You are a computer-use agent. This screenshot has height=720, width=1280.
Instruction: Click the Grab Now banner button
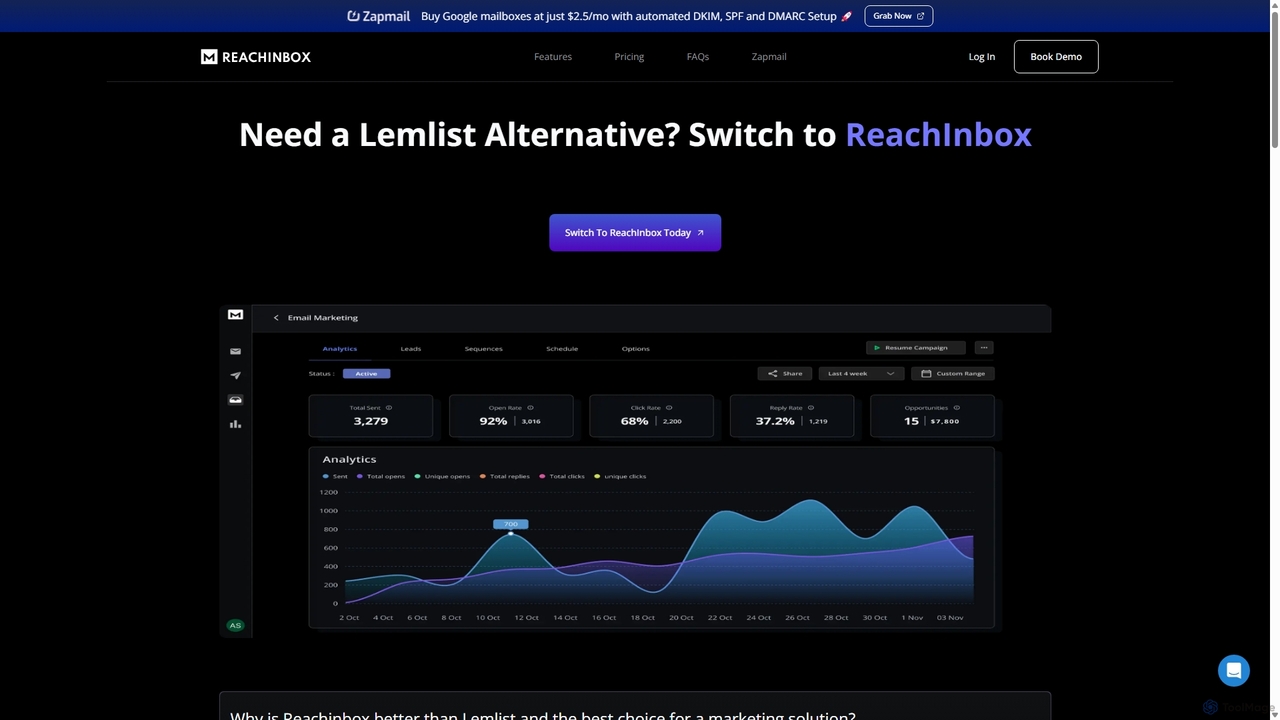point(898,16)
